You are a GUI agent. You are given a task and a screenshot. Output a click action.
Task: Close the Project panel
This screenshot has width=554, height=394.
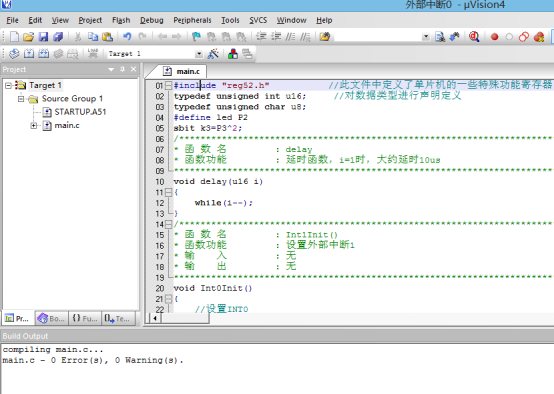pos(134,69)
